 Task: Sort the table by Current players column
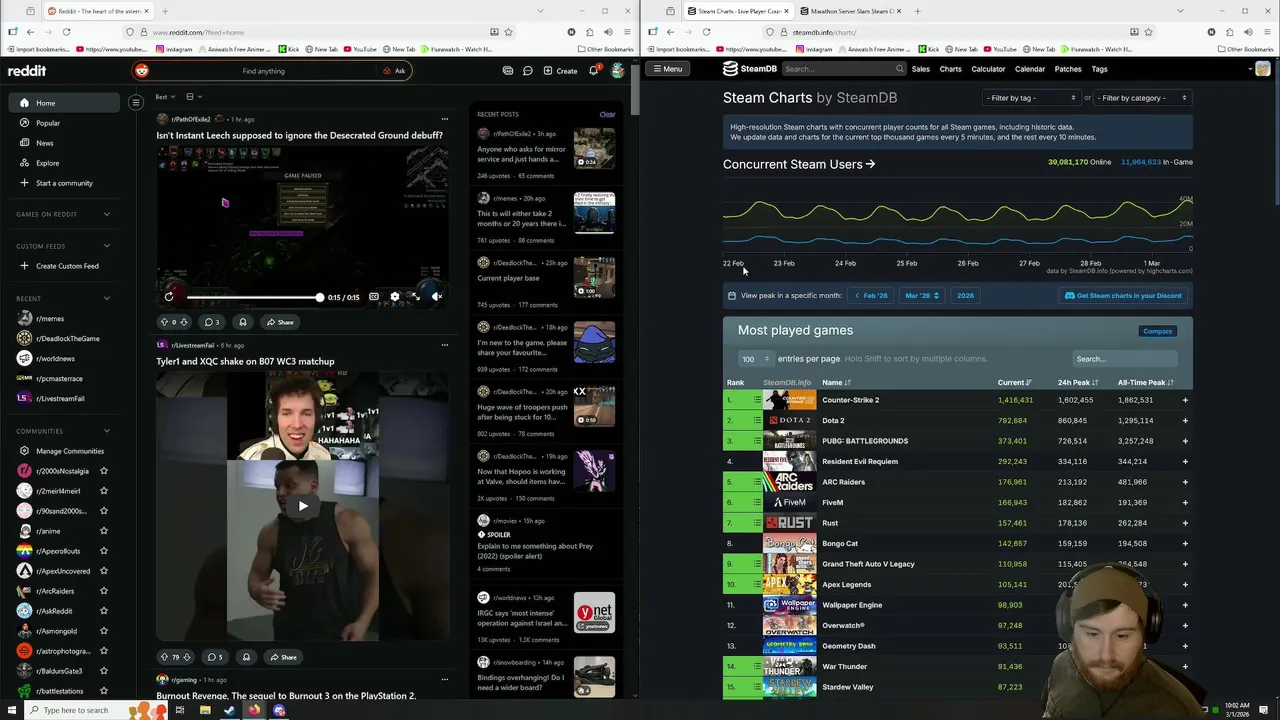coord(1013,382)
